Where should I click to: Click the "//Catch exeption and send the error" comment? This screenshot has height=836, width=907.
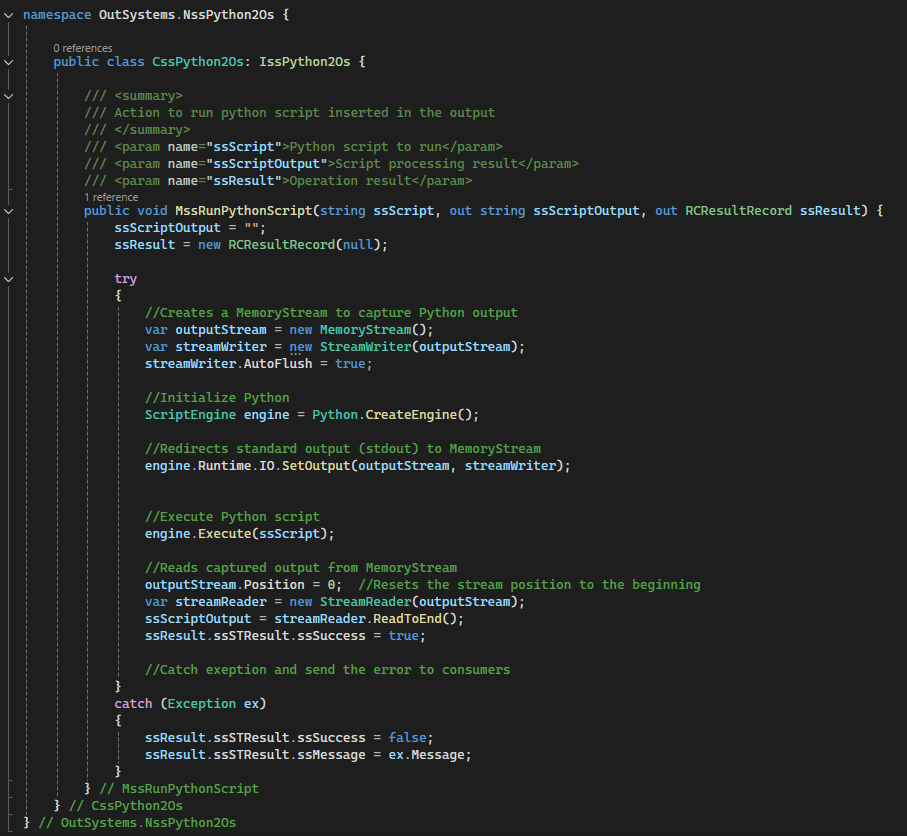click(327, 670)
